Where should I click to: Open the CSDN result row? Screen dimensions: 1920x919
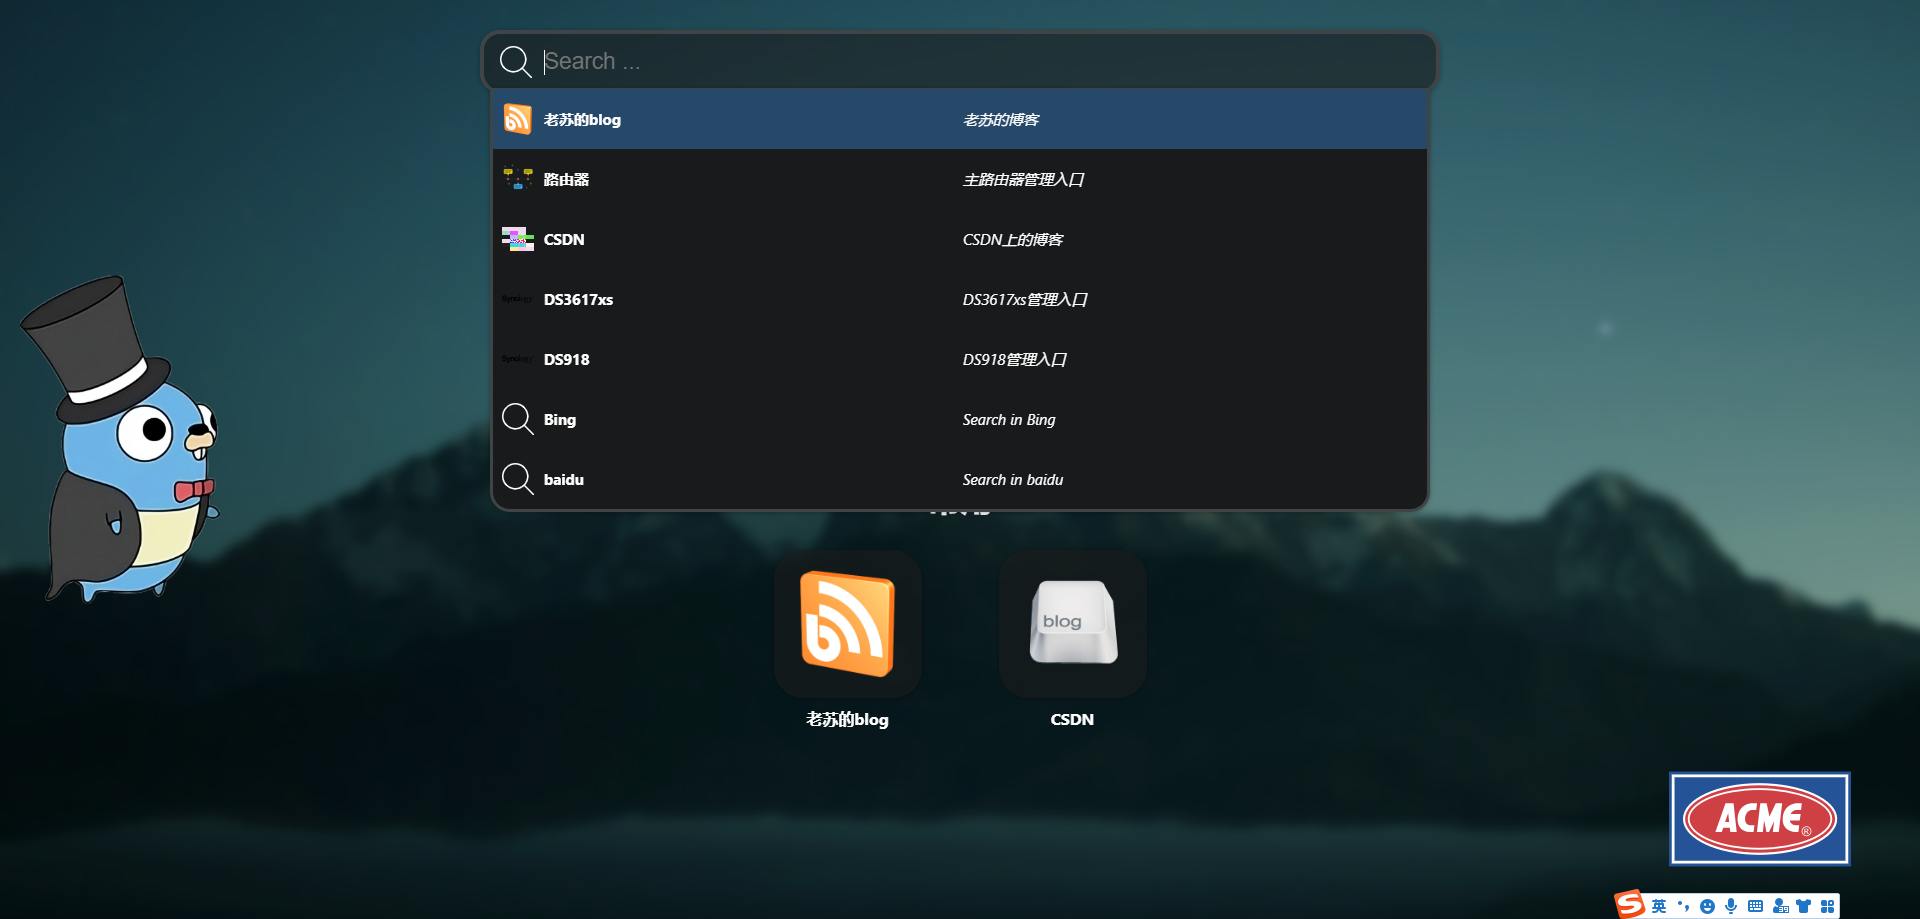point(959,240)
